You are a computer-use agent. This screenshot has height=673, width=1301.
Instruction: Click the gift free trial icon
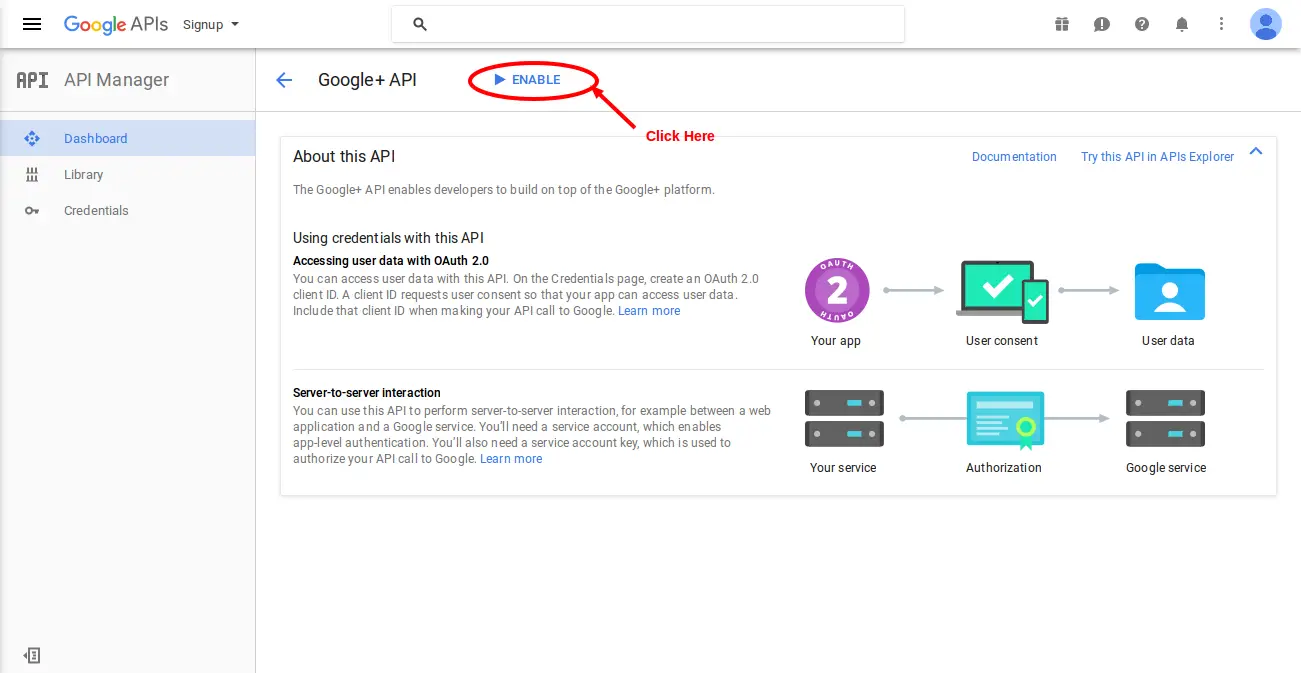pos(1062,24)
